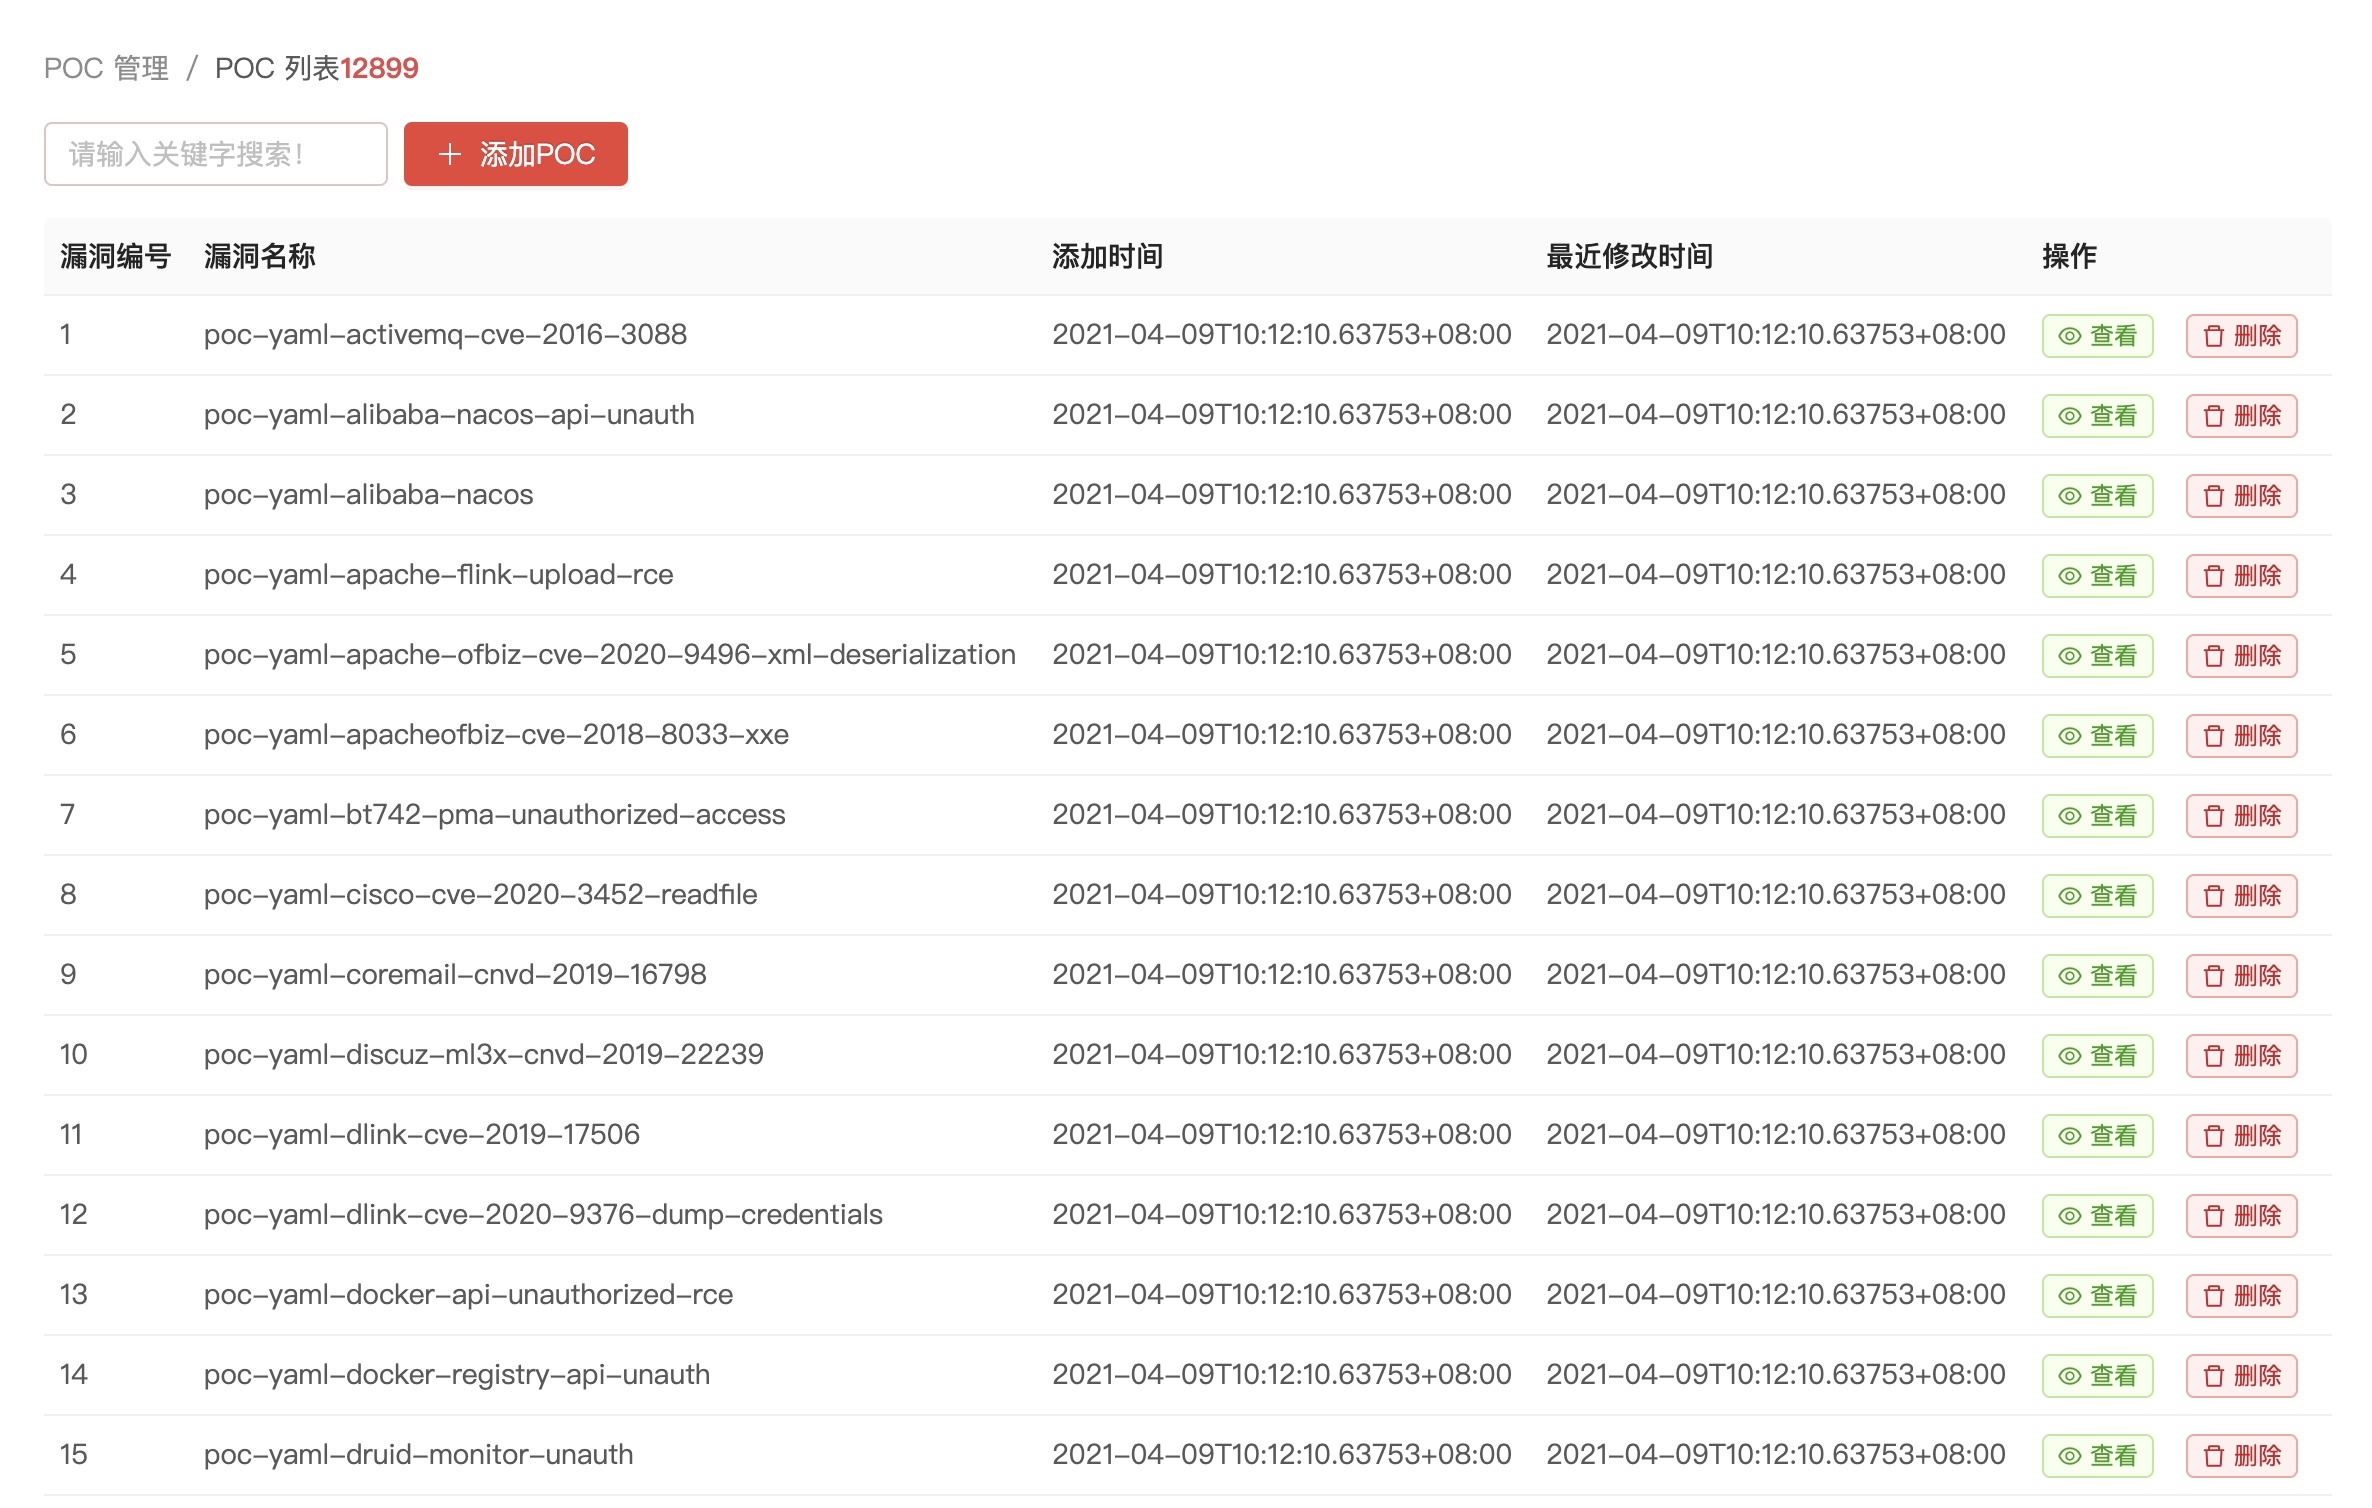Image resolution: width=2372 pixels, height=1508 pixels.
Task: Delete the poc-yaml-apache-flink-upload-rce entry
Action: click(2240, 576)
